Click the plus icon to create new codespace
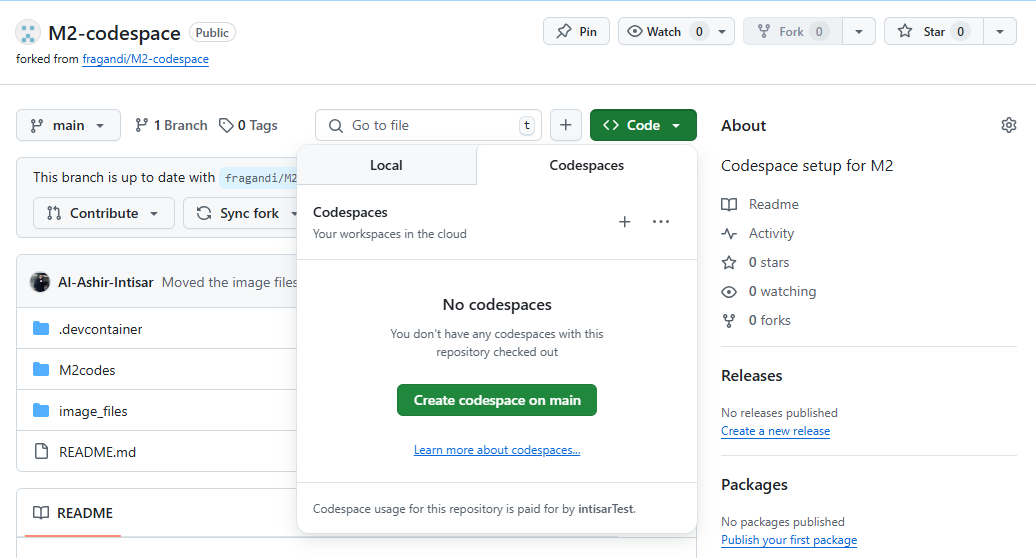This screenshot has height=558, width=1036. point(624,222)
